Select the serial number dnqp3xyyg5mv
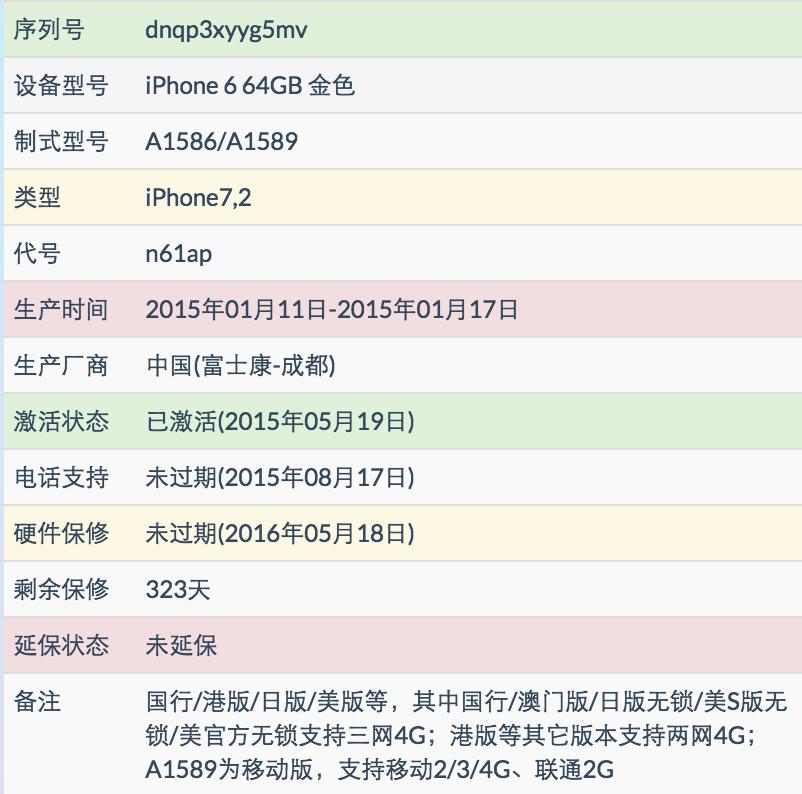The width and height of the screenshot is (802, 794). point(226,30)
